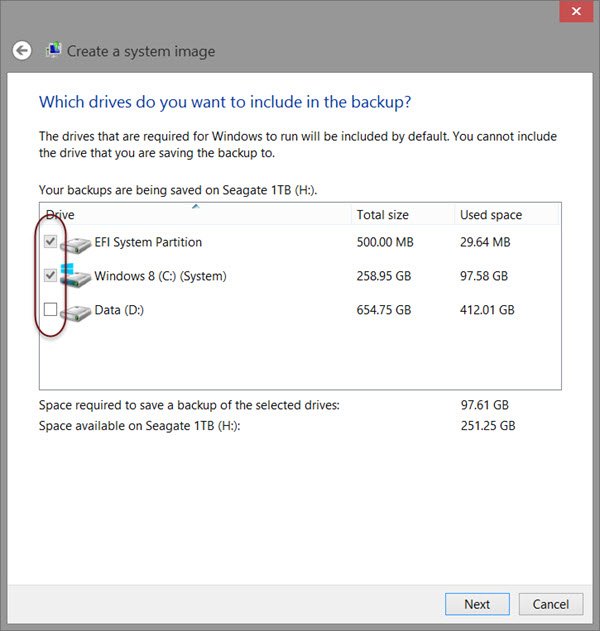Close the Create a system image dialog
The width and height of the screenshot is (600, 631).
(576, 11)
